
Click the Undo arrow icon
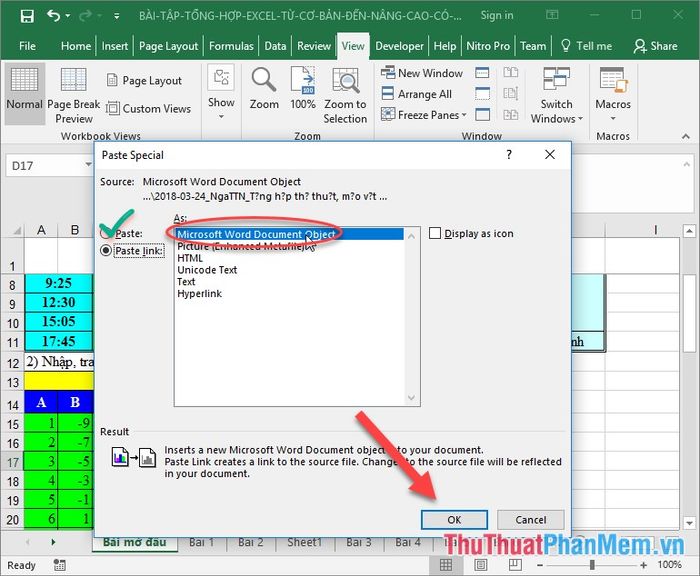click(x=54, y=16)
